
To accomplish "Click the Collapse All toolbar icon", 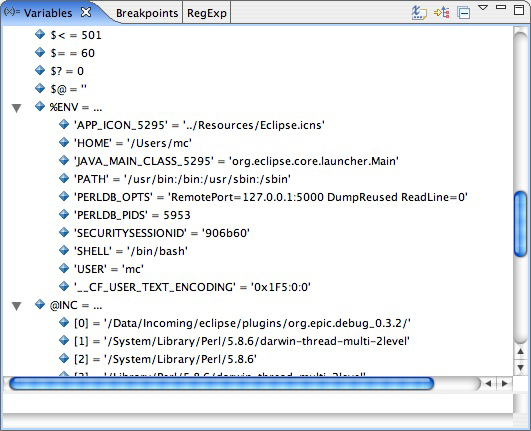I will point(463,13).
